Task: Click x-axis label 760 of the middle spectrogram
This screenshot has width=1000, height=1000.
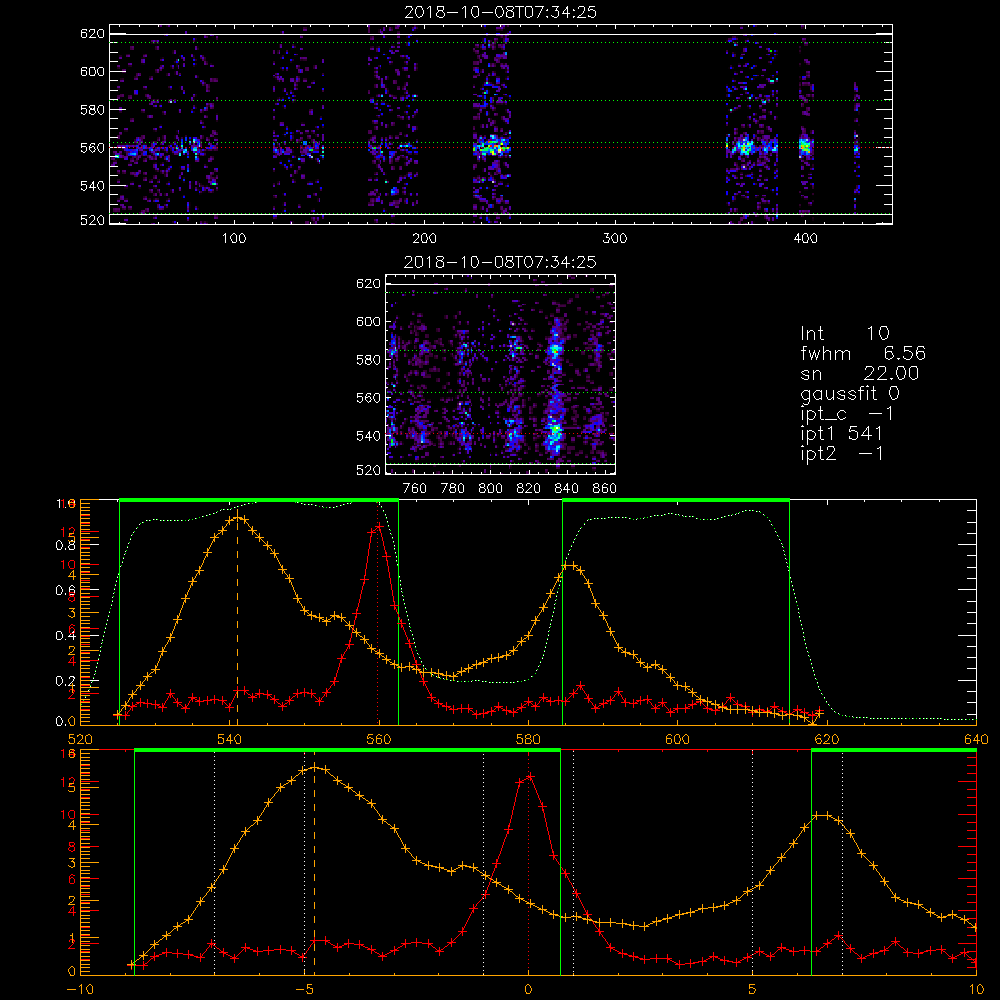Action: click(415, 489)
